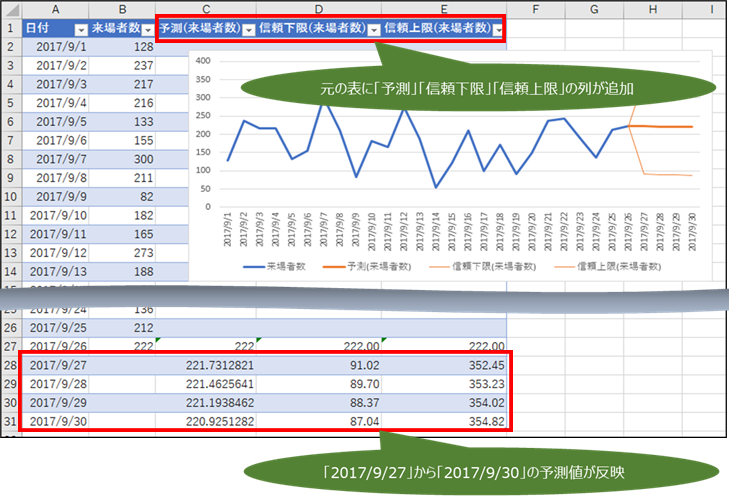The width and height of the screenshot is (729, 496).
Task: Open the 信頼上限(来場者数) filter dropdown
Action: [498, 30]
